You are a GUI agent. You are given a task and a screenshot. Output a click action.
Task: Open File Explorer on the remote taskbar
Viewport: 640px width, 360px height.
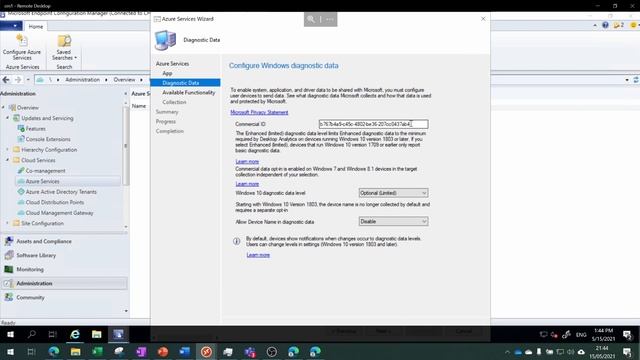coord(97,334)
